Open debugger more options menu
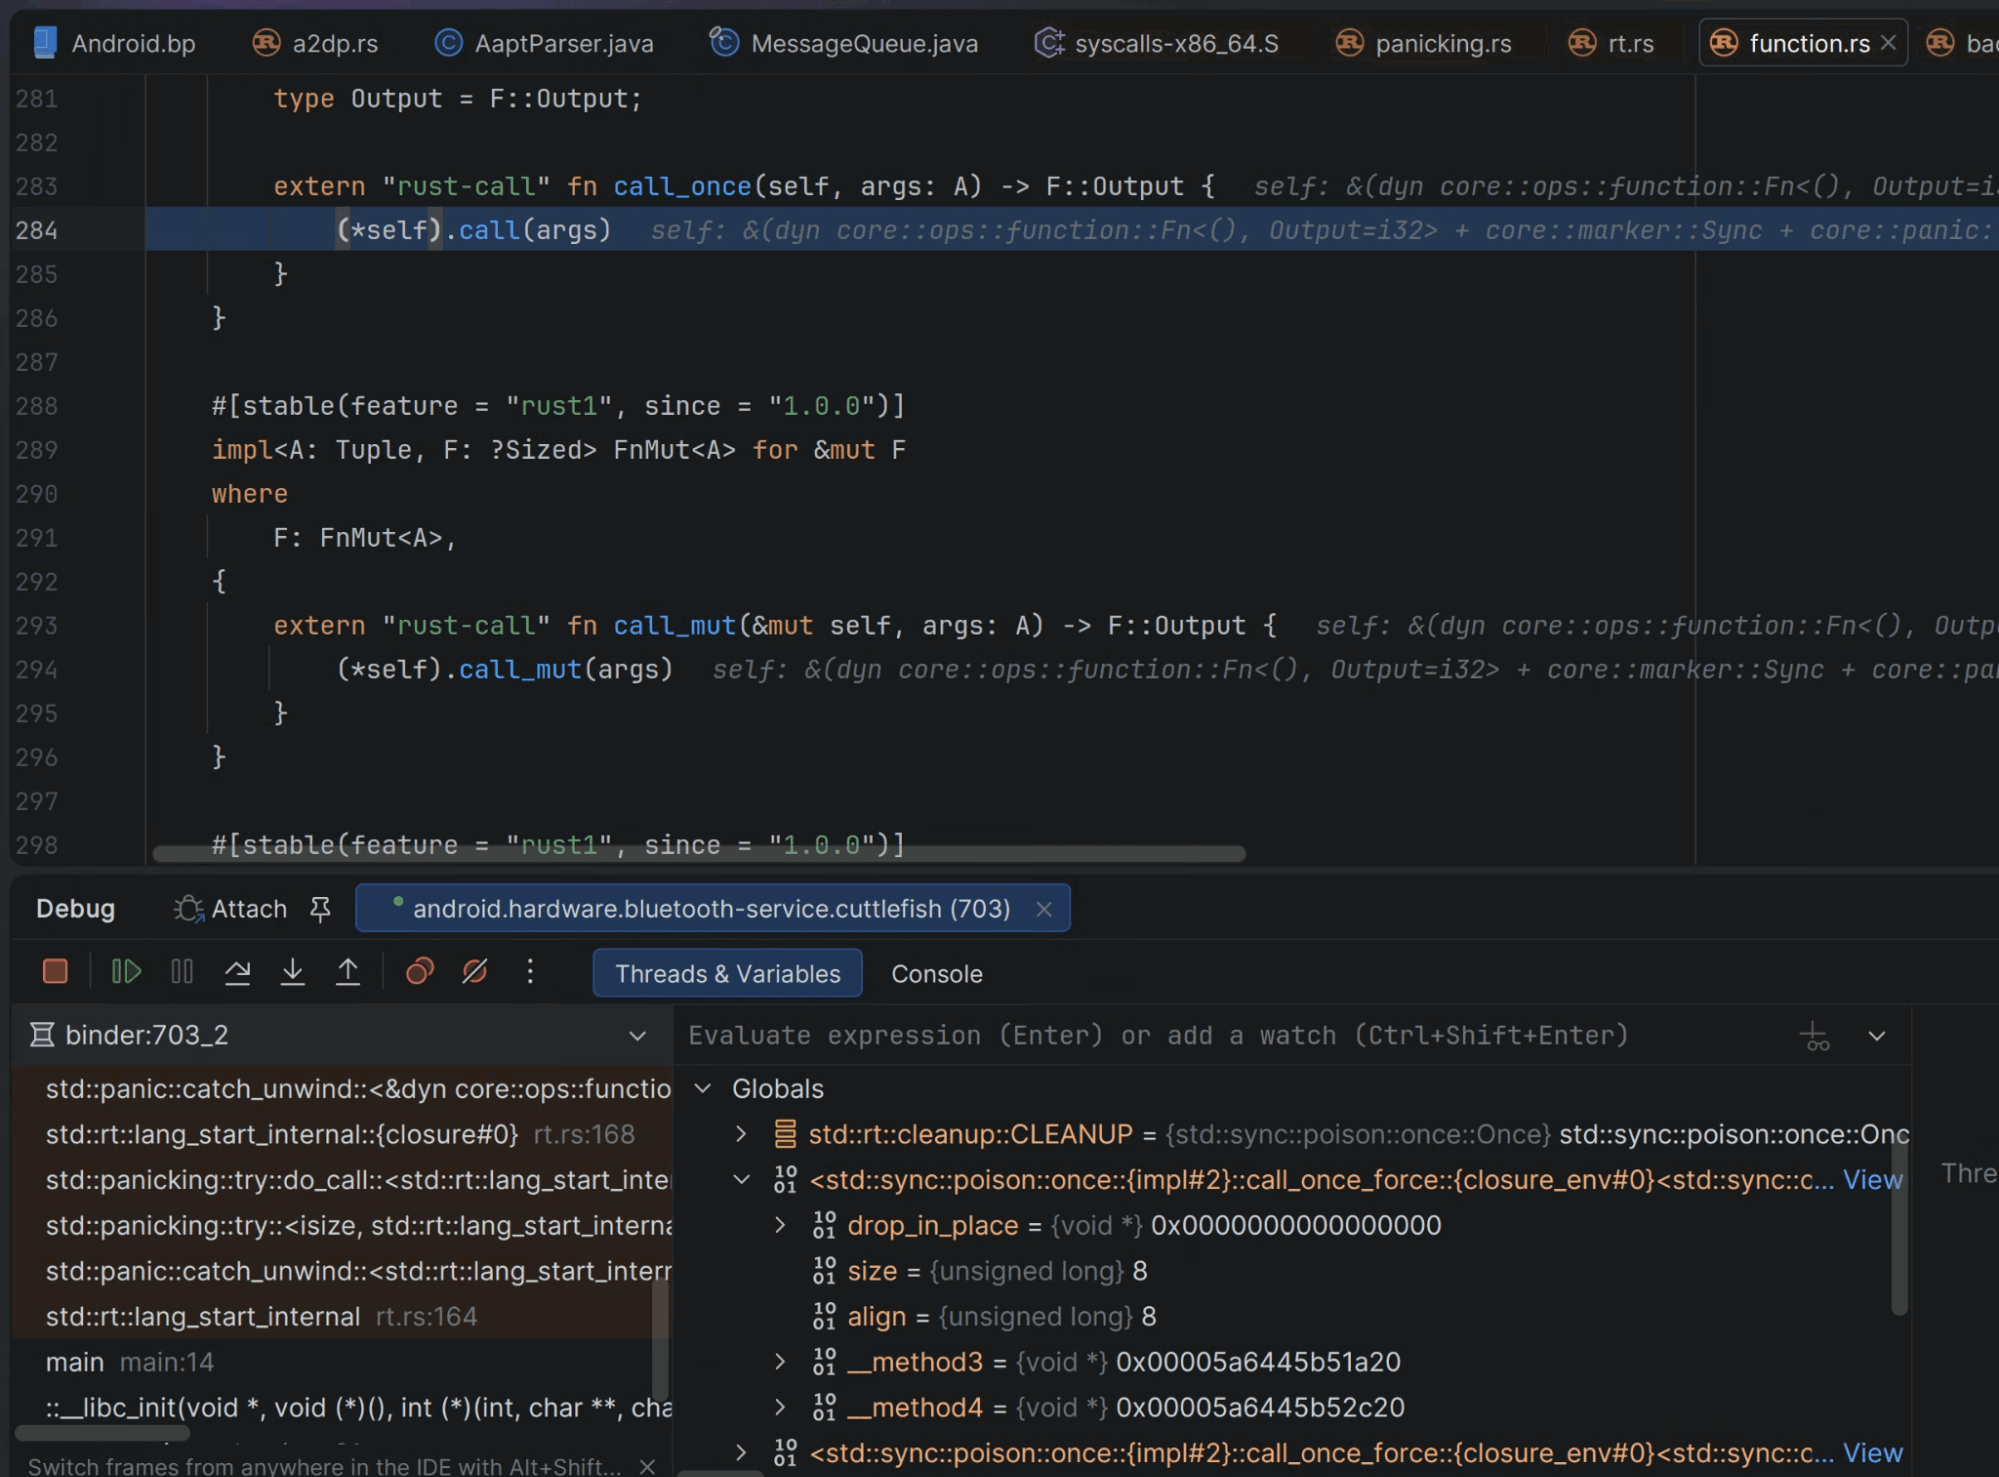The width and height of the screenshot is (1999, 1477). click(x=530, y=971)
